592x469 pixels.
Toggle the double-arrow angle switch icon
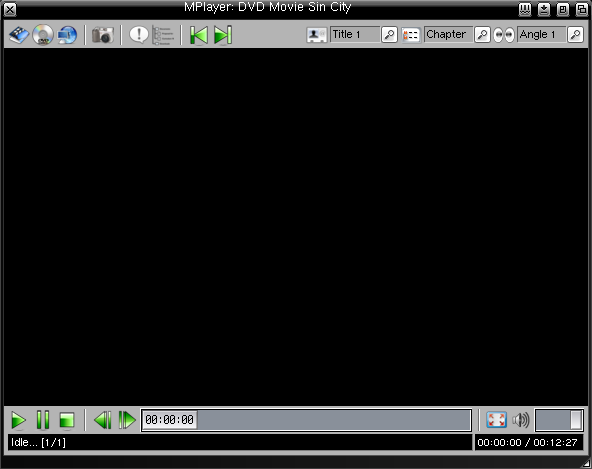[504, 35]
